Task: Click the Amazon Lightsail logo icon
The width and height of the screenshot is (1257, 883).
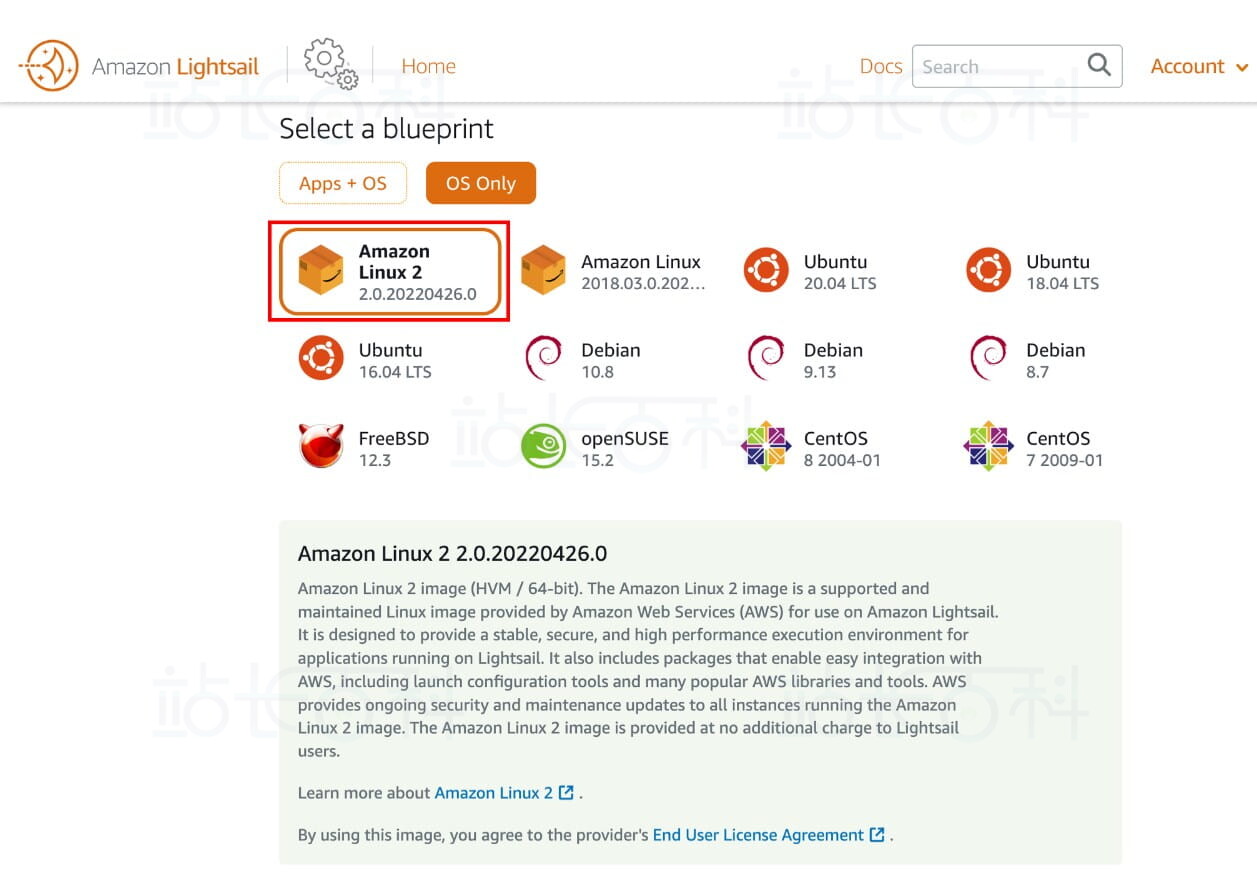Action: (49, 66)
